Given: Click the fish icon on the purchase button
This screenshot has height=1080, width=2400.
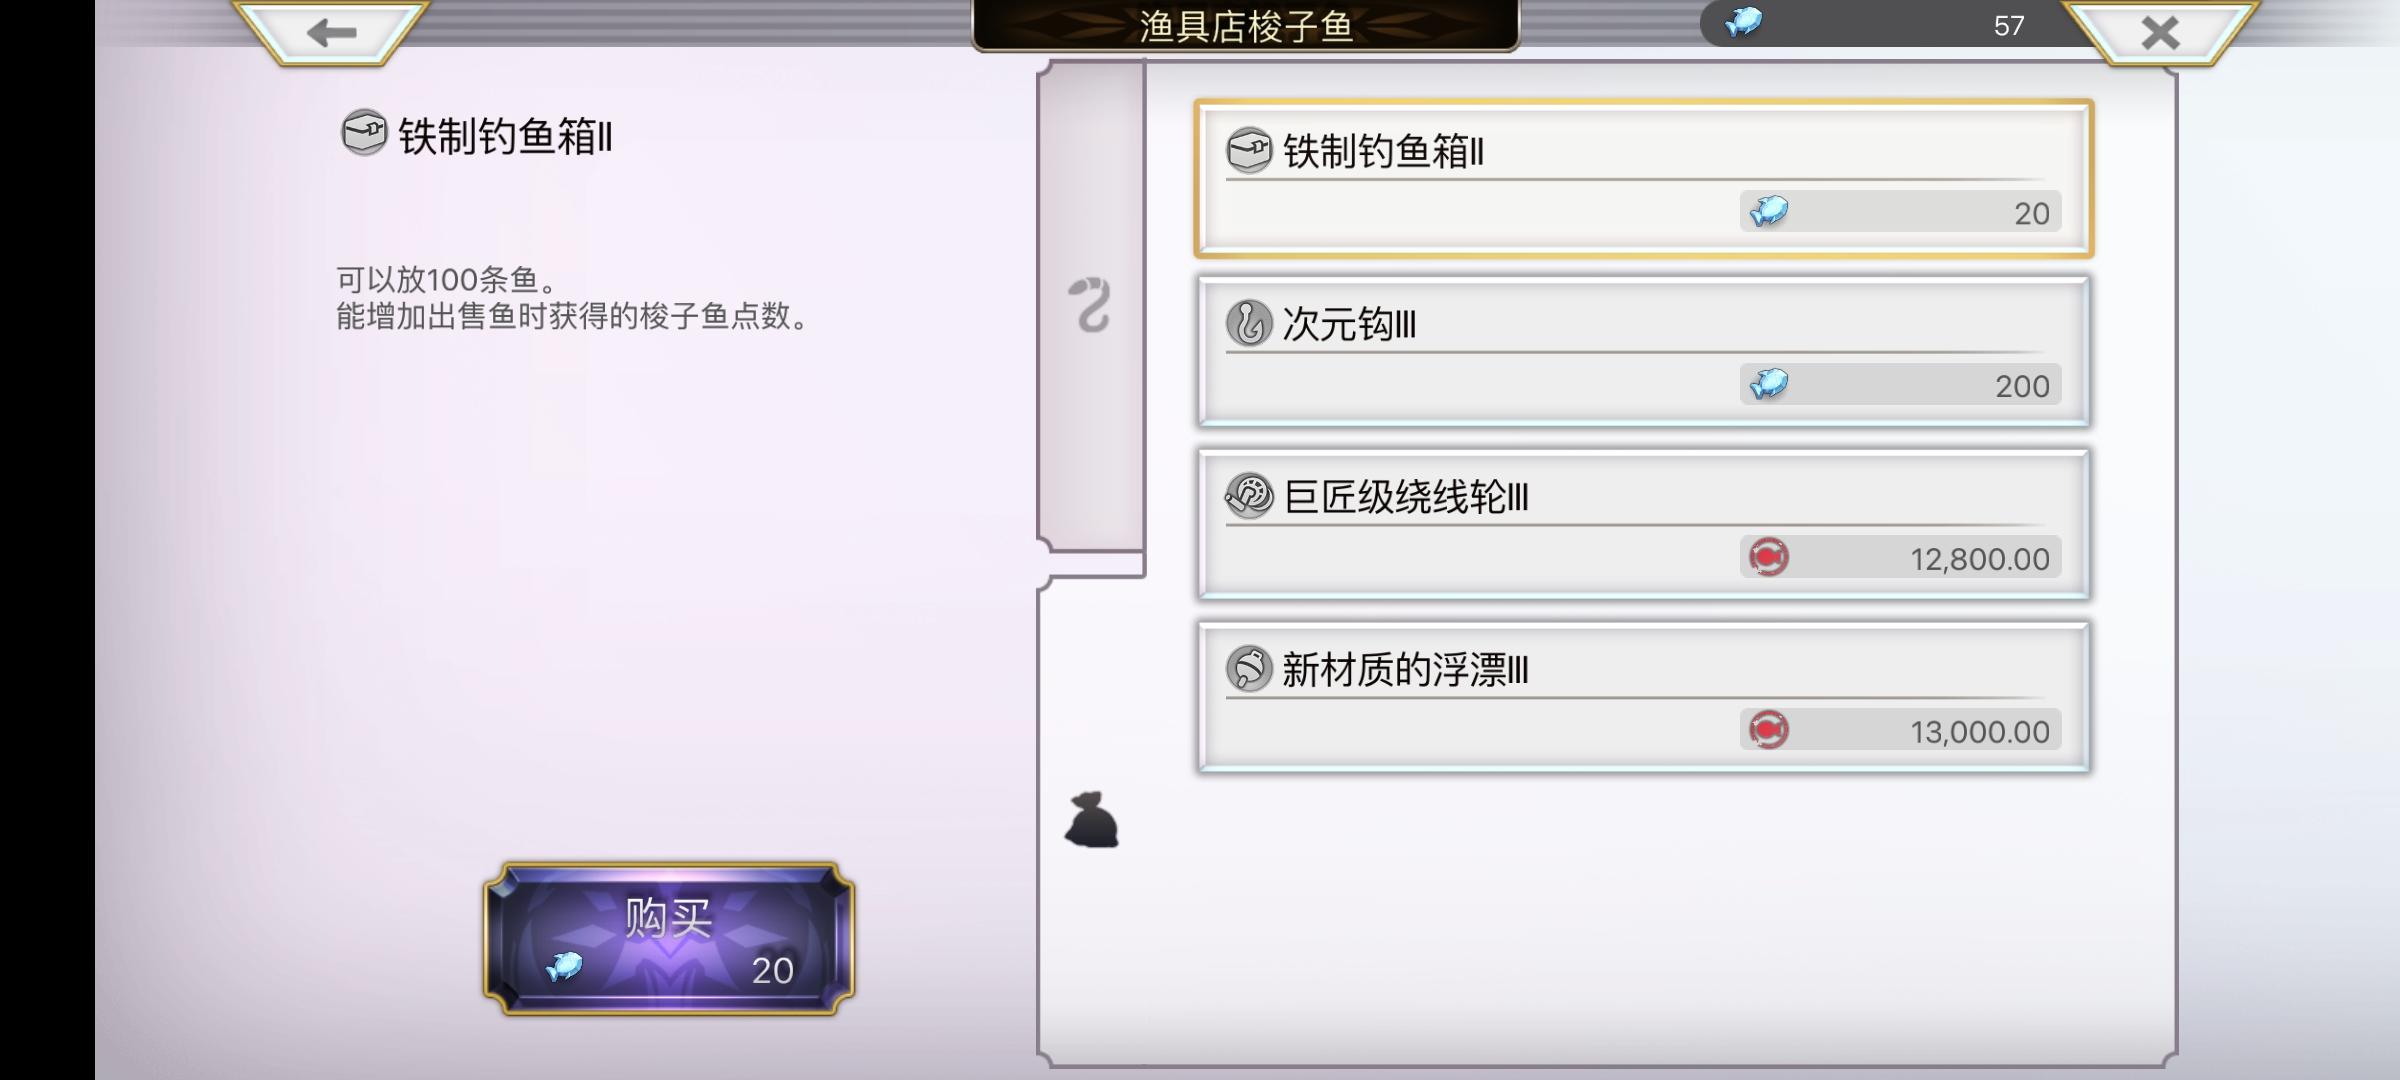Looking at the screenshot, I should tap(564, 967).
